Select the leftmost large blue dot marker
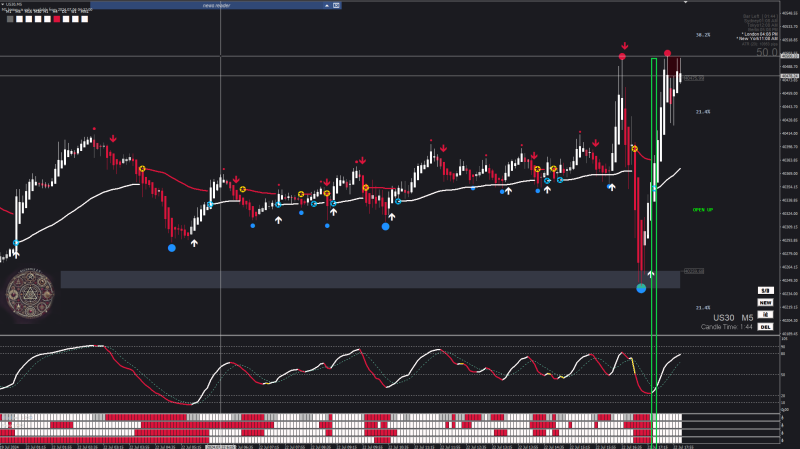 172,248
